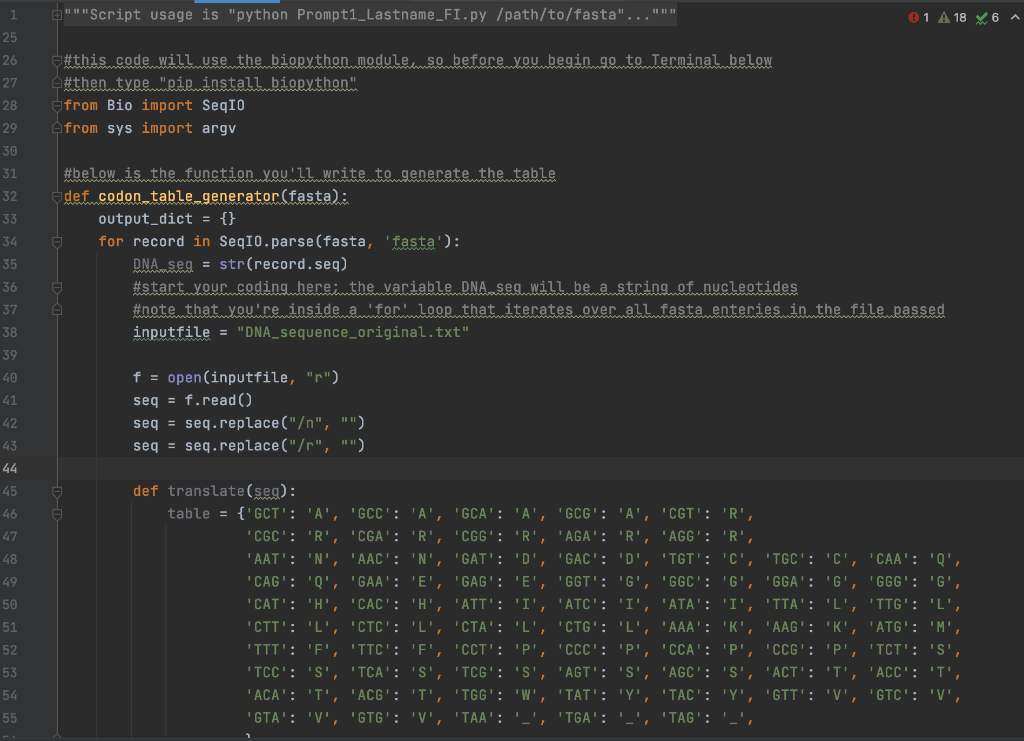This screenshot has width=1024, height=741.
Task: Click 'SeqIO.parse' in the for loop
Action: click(x=266, y=242)
